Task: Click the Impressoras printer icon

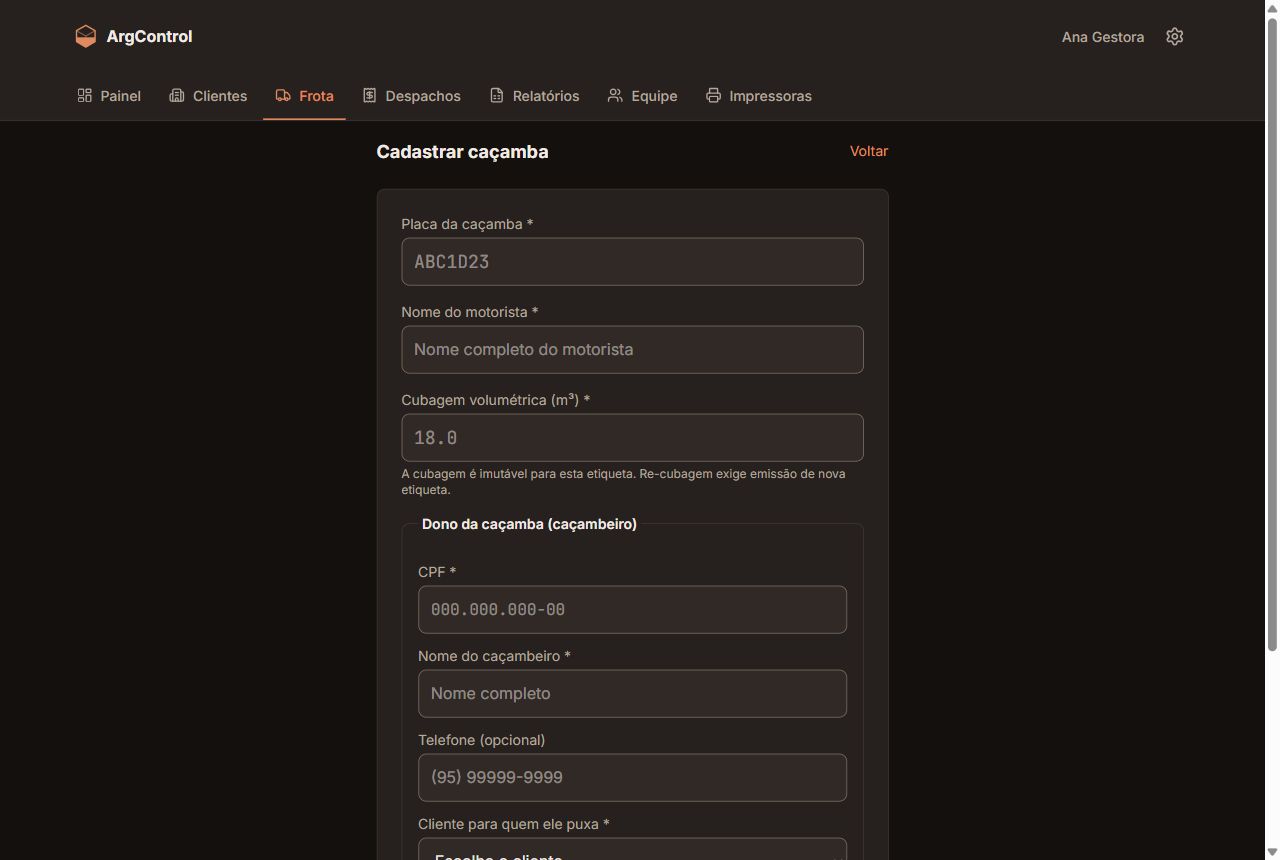Action: (713, 95)
